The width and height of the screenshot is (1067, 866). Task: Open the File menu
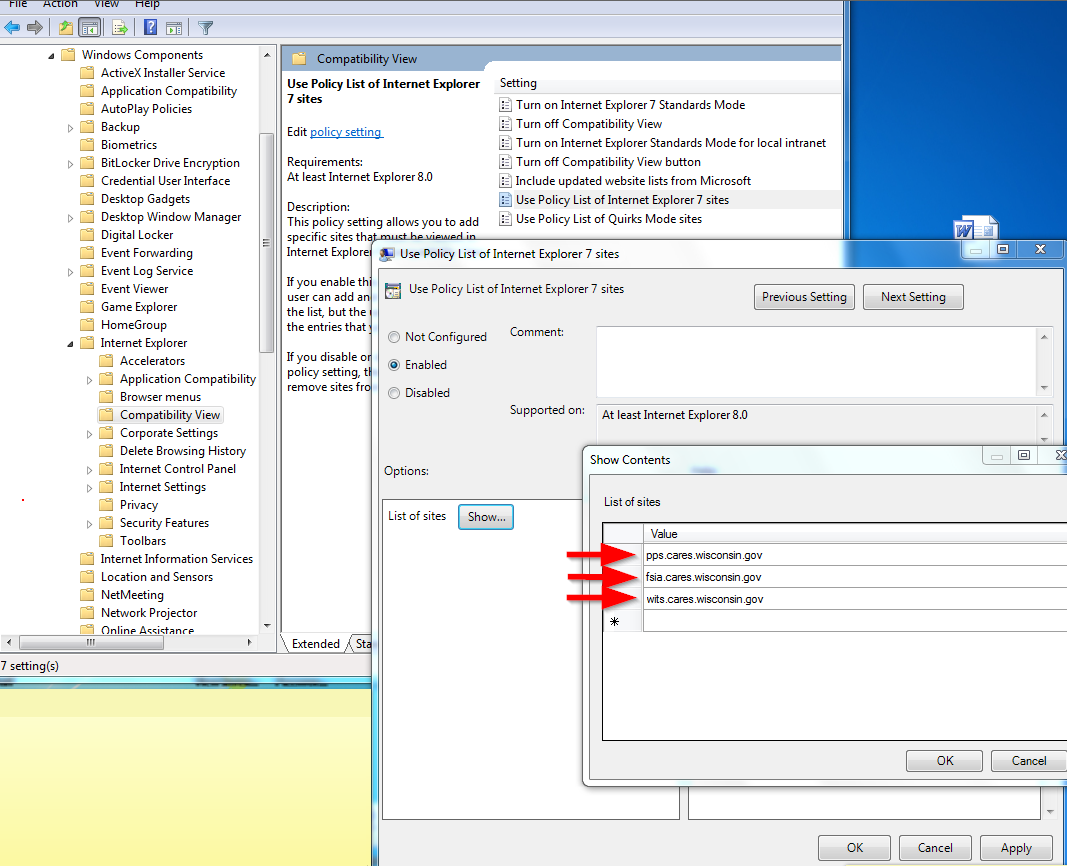coord(18,4)
